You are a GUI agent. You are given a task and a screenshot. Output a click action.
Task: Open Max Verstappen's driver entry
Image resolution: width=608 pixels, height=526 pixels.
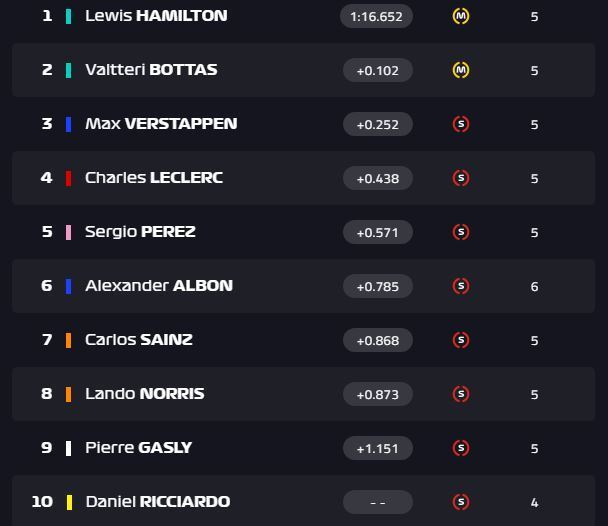click(x=161, y=124)
